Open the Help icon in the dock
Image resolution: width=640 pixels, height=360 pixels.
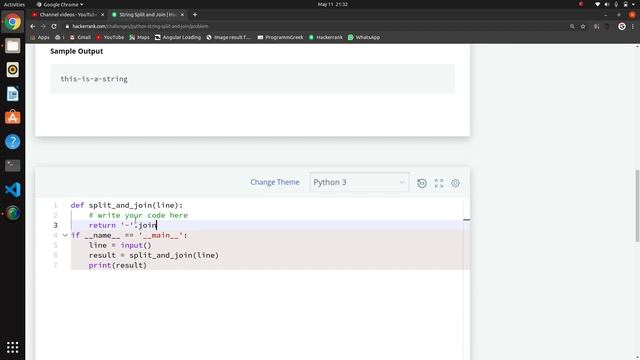tap(13, 142)
